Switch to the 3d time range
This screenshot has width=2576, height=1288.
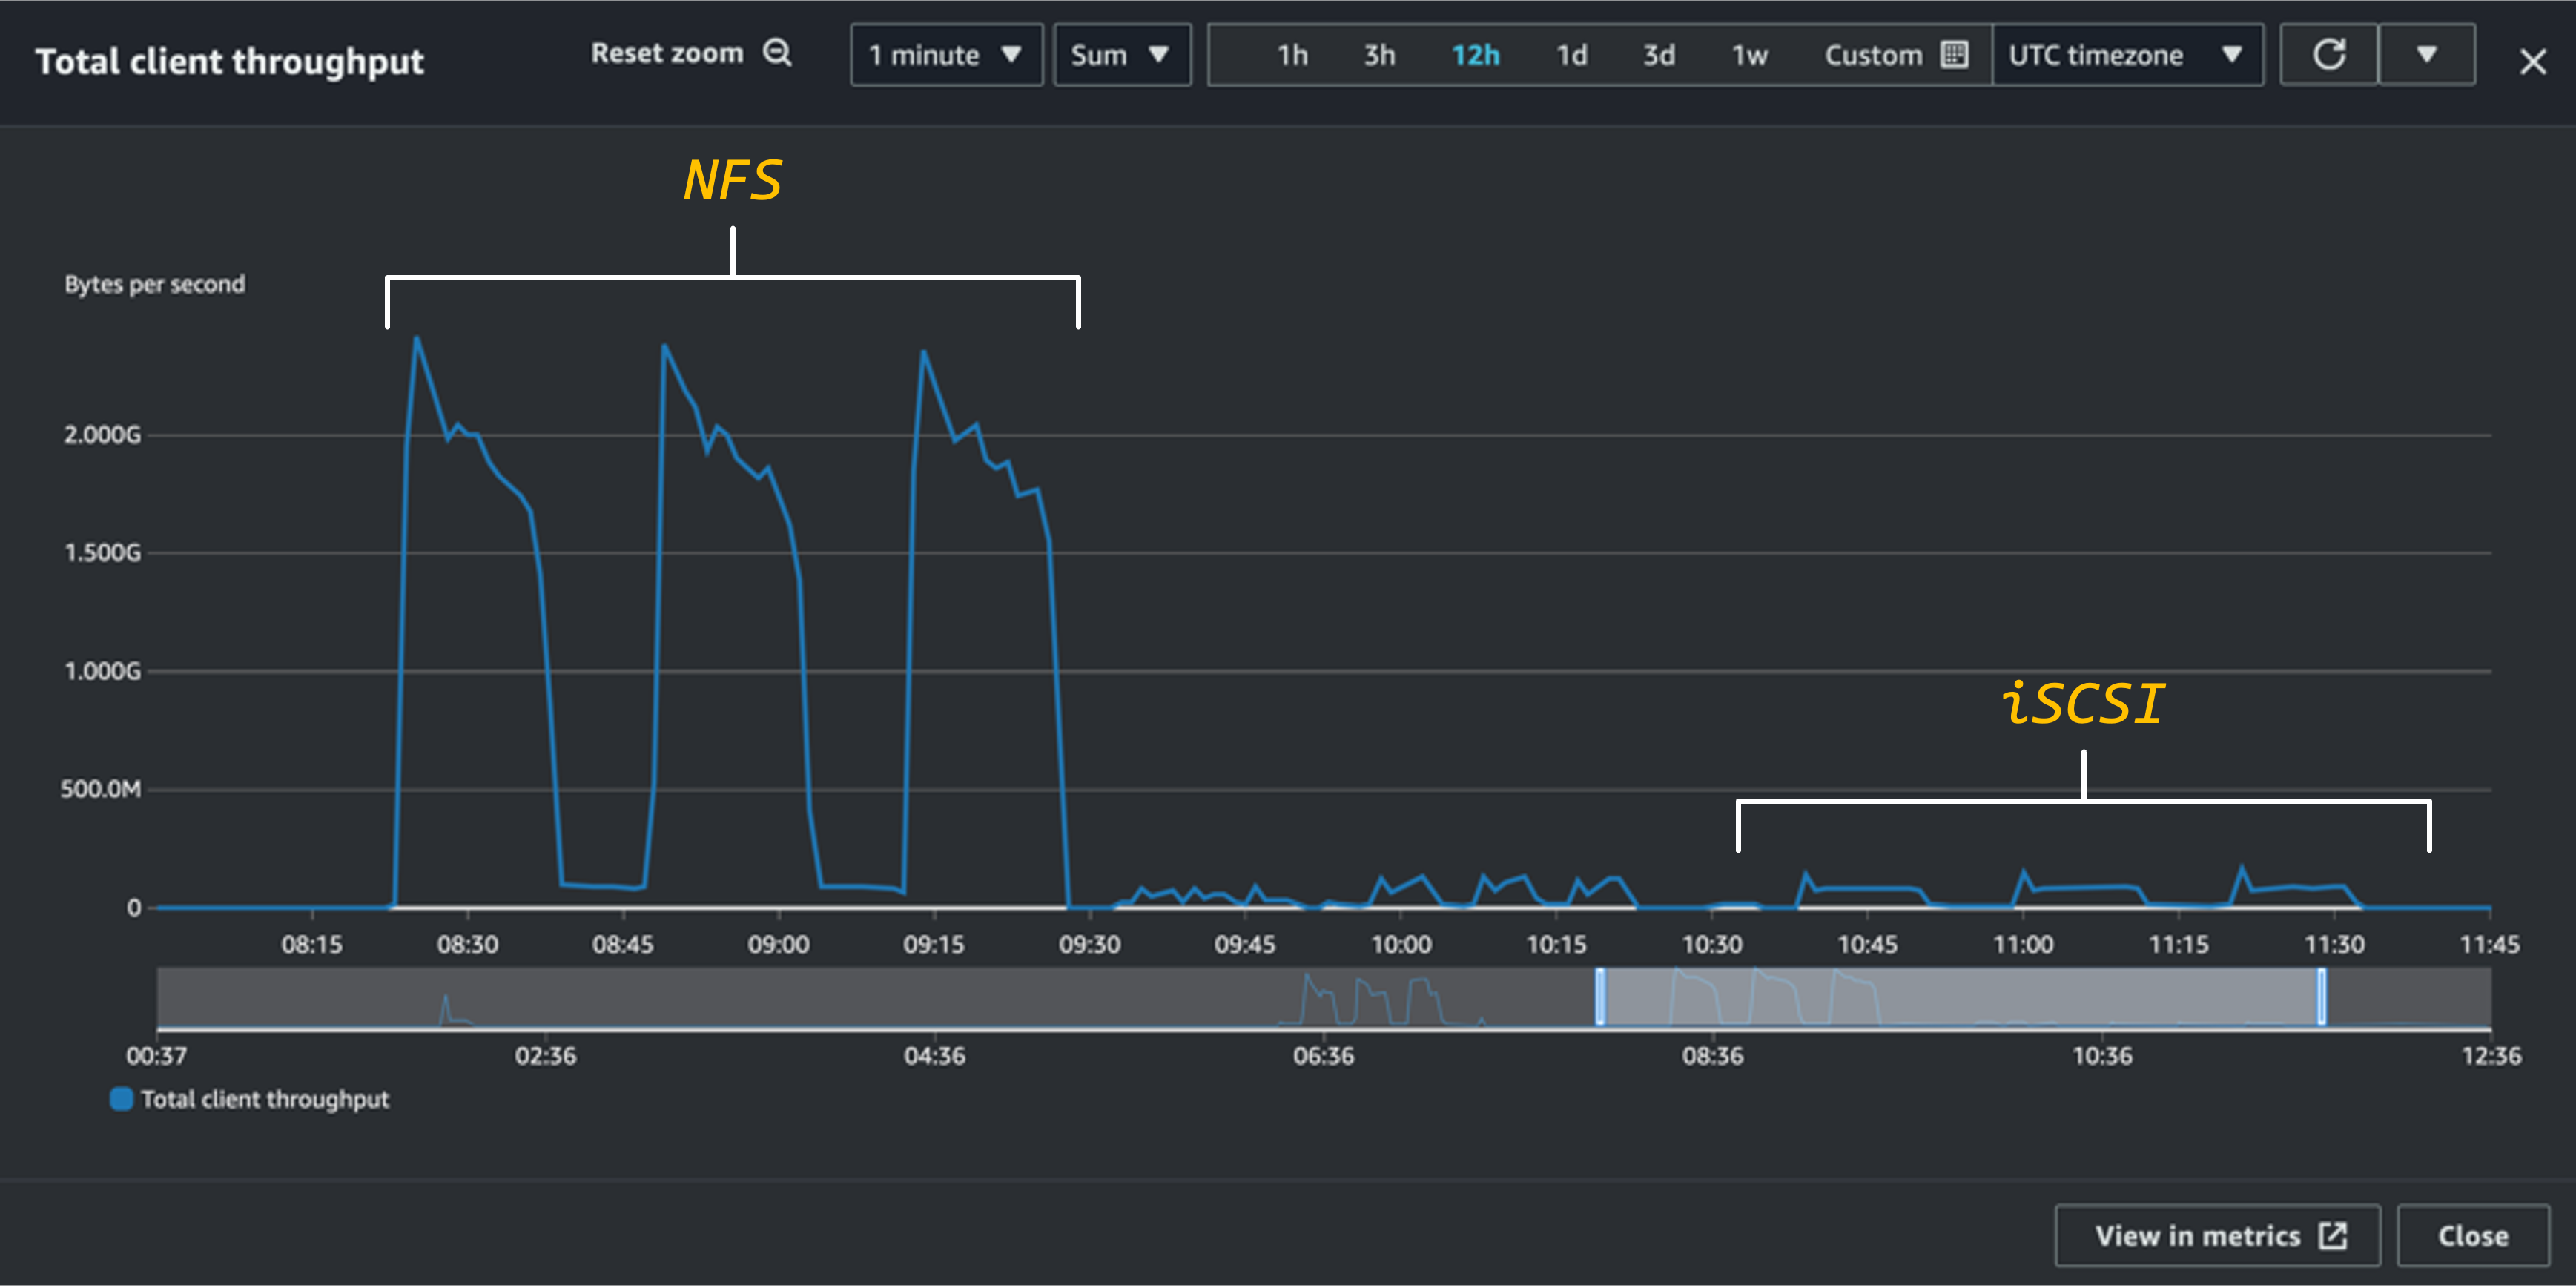[x=1659, y=55]
